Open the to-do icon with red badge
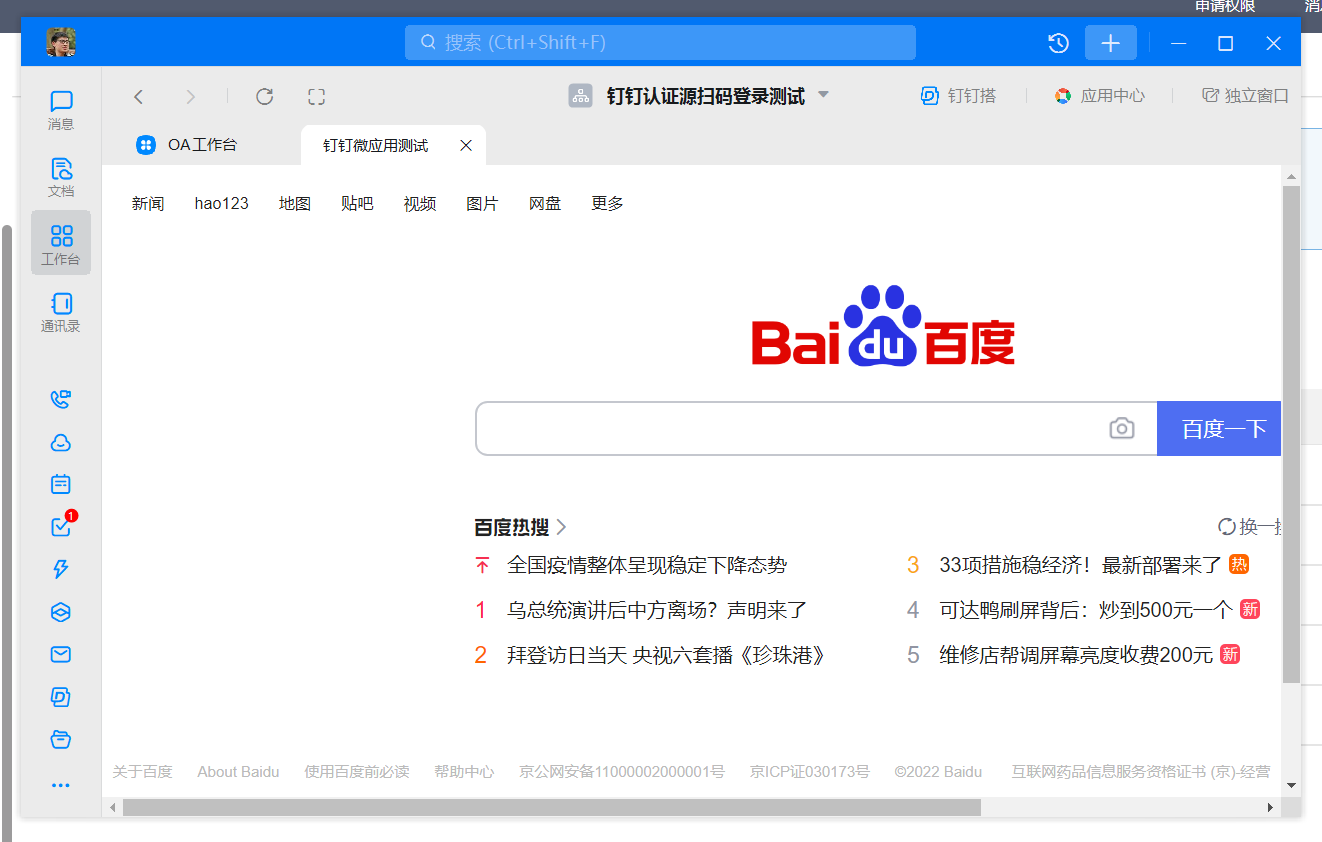The height and width of the screenshot is (842, 1322). click(61, 527)
